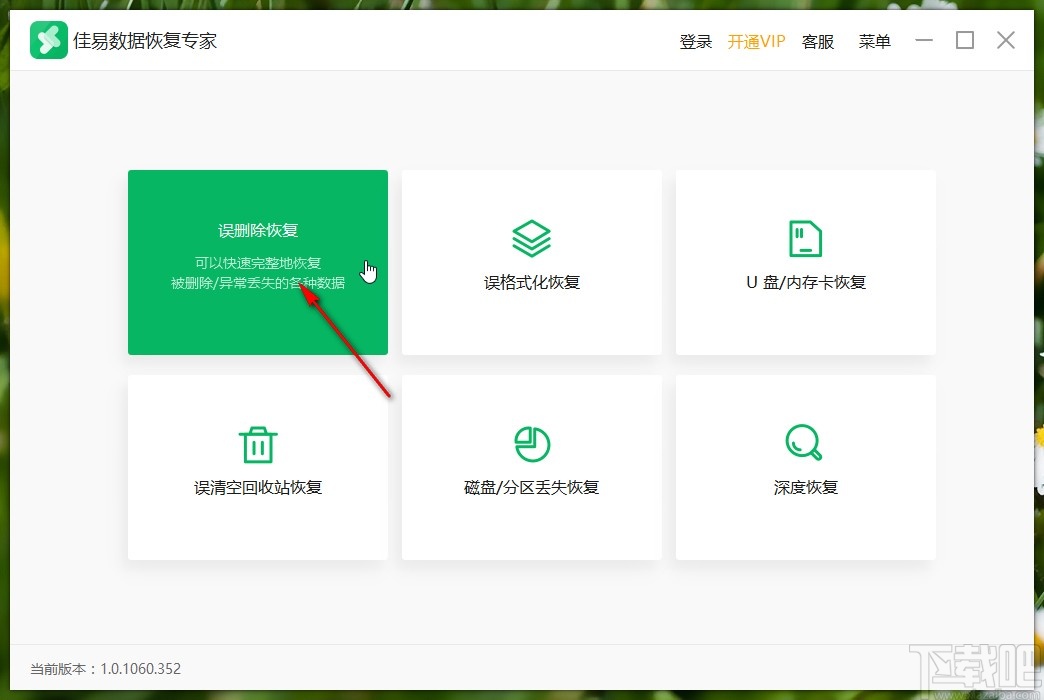The height and width of the screenshot is (700, 1044).
Task: Close the recovery app window
Action: (x=1006, y=40)
